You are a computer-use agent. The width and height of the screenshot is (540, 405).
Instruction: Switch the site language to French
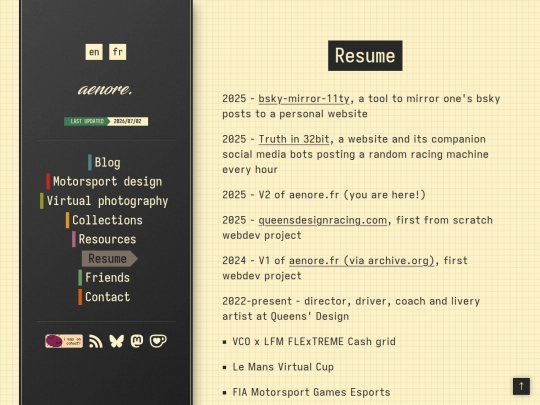pos(117,52)
